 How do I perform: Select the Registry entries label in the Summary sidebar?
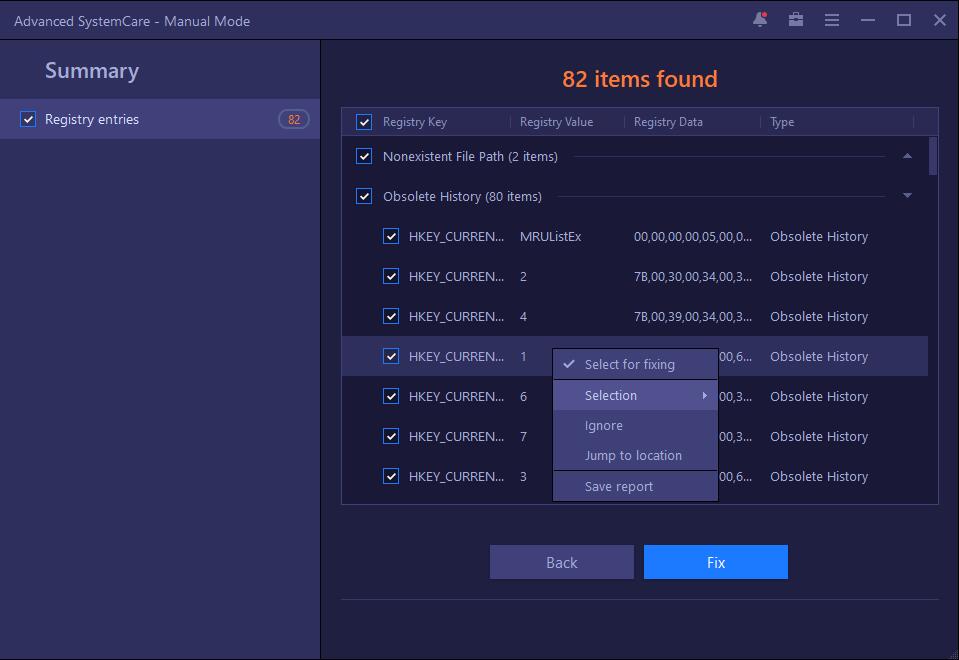pyautogui.click(x=92, y=119)
